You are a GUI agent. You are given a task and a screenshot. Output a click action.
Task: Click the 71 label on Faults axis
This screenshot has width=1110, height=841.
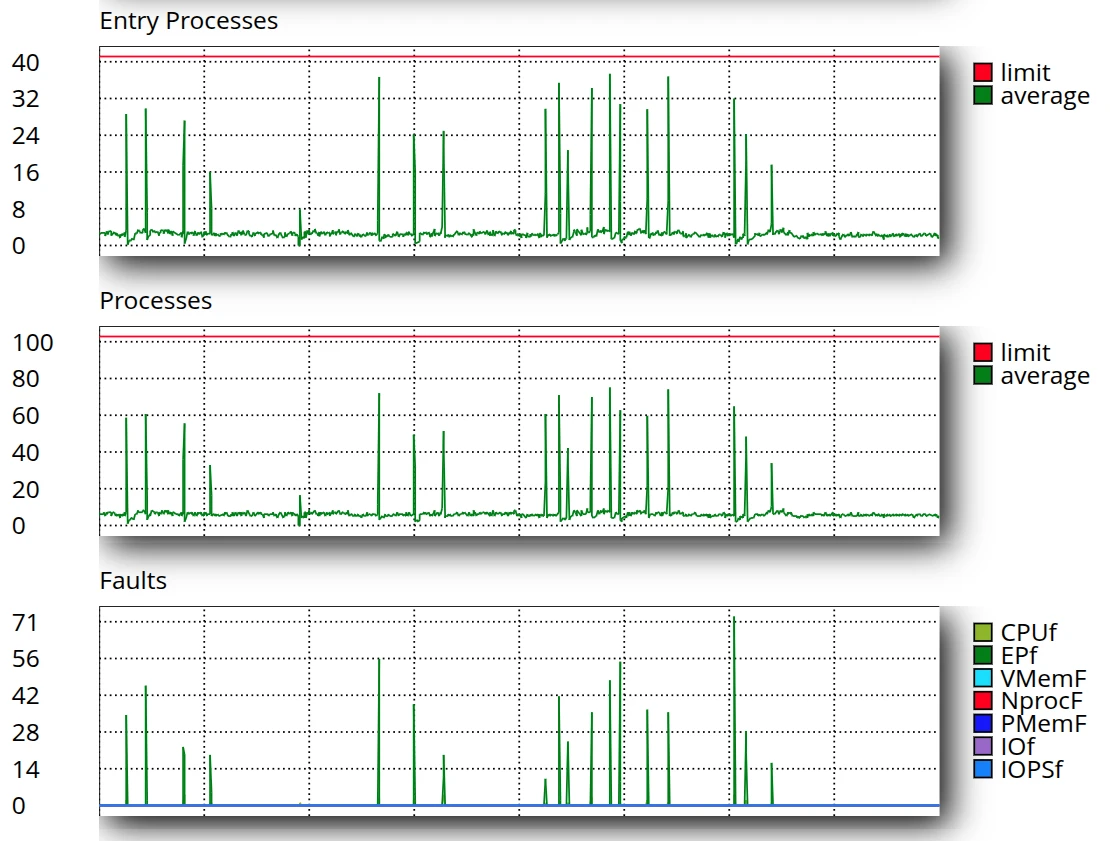tap(26, 623)
